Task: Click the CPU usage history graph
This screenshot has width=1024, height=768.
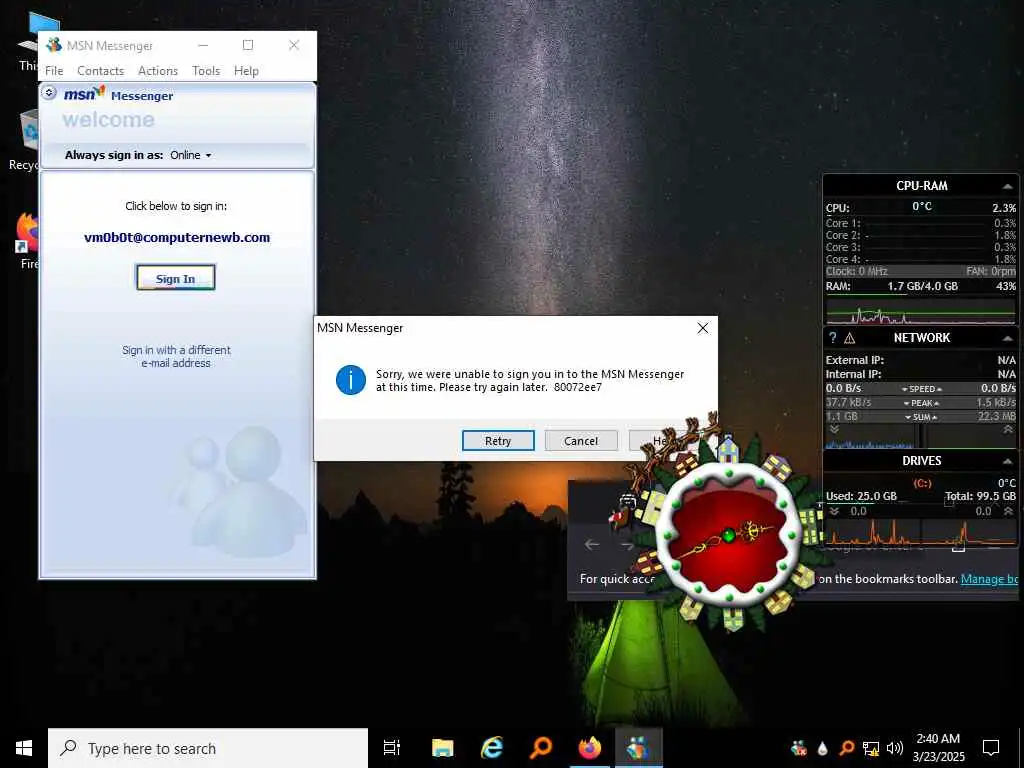Action: (921, 312)
